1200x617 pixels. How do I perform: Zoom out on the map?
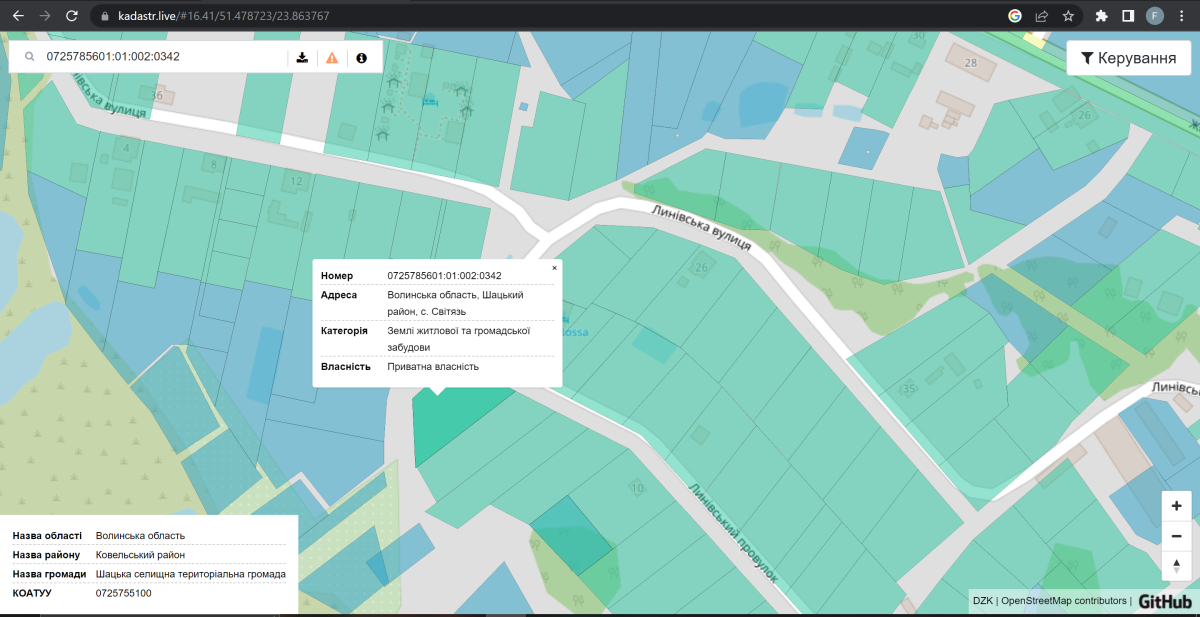pyautogui.click(x=1176, y=536)
